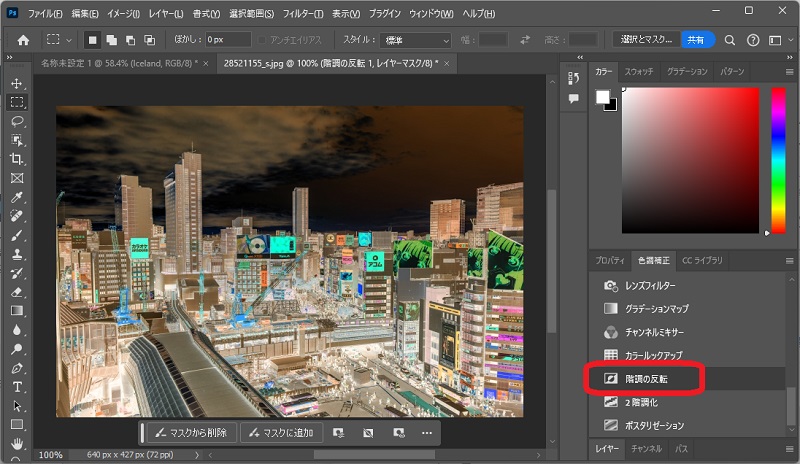
Task: Switch to the チャンネル tab
Action: pos(646,449)
